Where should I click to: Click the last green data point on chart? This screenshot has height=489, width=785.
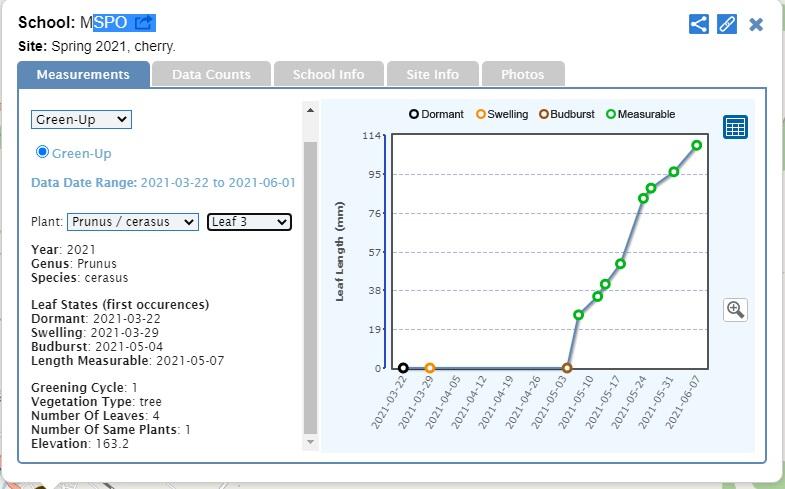point(696,145)
